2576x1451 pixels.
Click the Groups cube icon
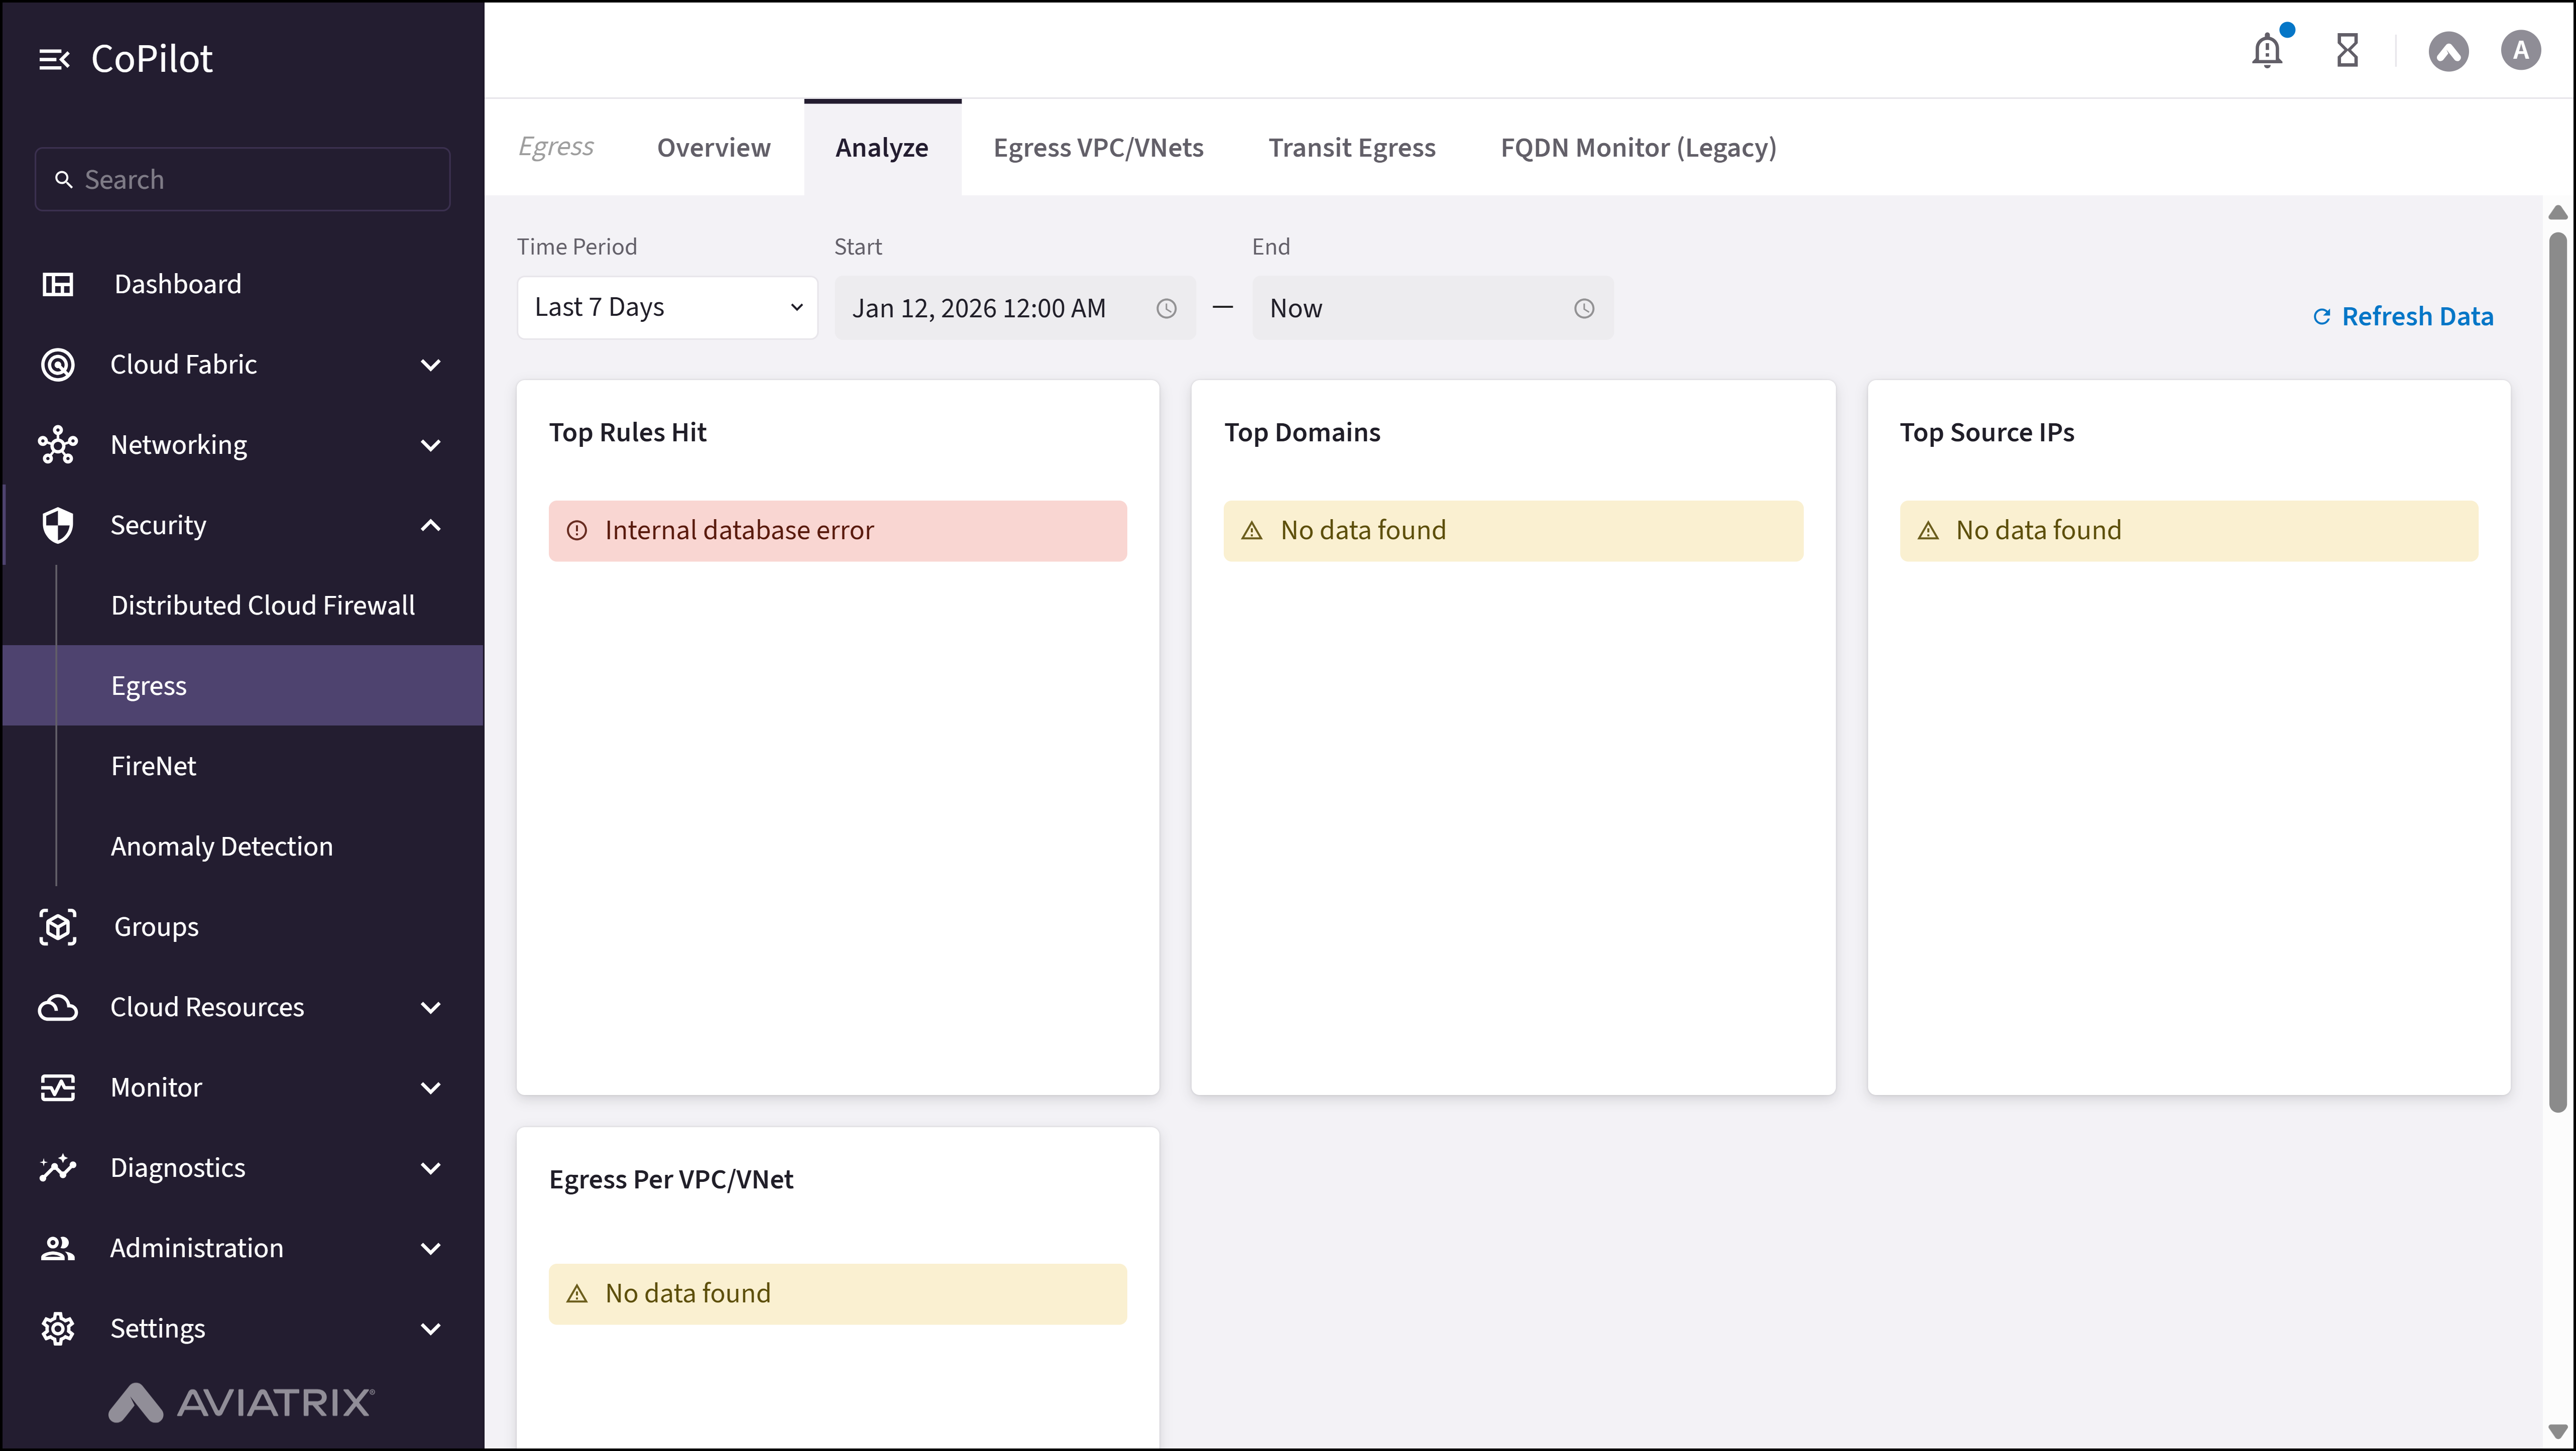click(58, 927)
